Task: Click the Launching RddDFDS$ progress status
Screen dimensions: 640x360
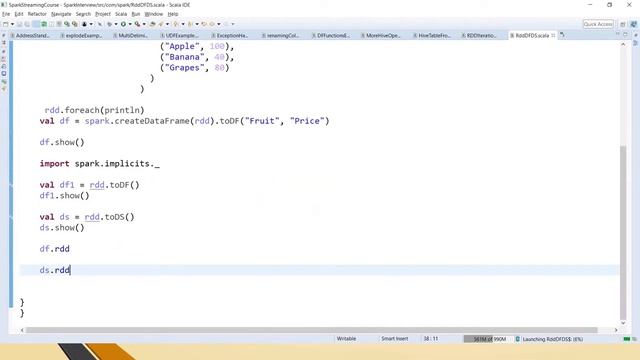Action: tap(553, 339)
